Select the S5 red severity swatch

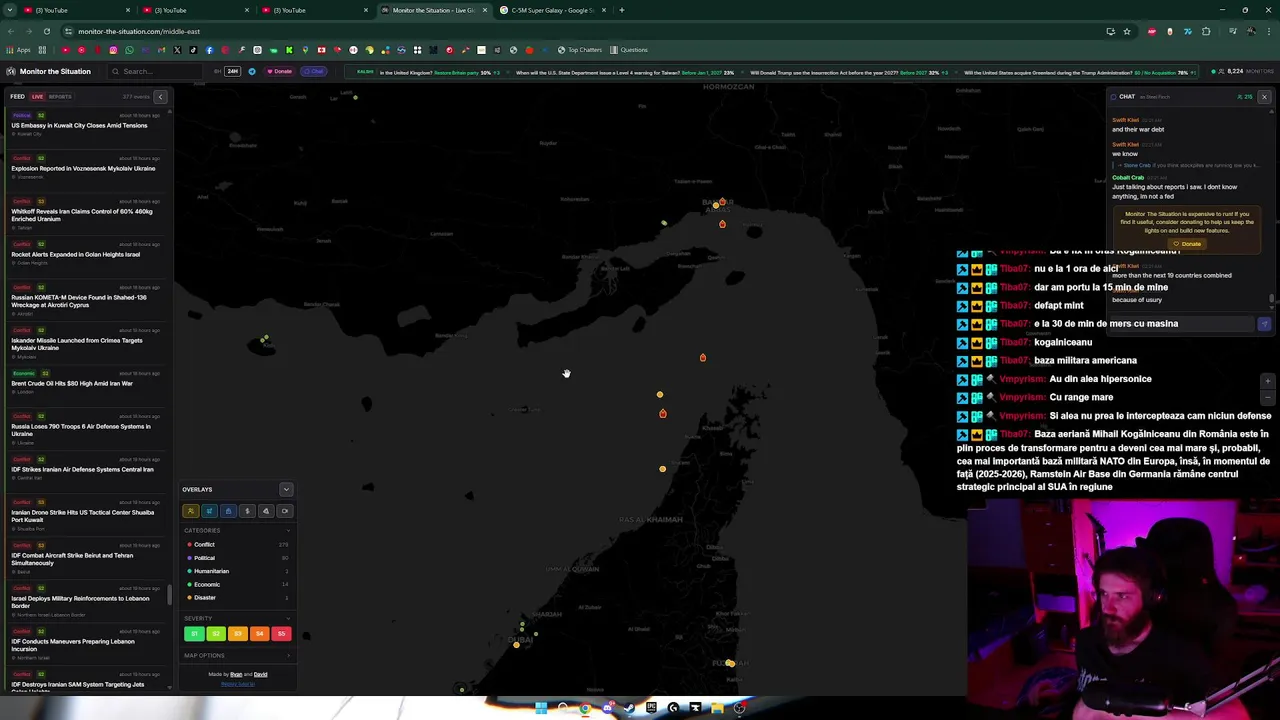click(x=281, y=634)
